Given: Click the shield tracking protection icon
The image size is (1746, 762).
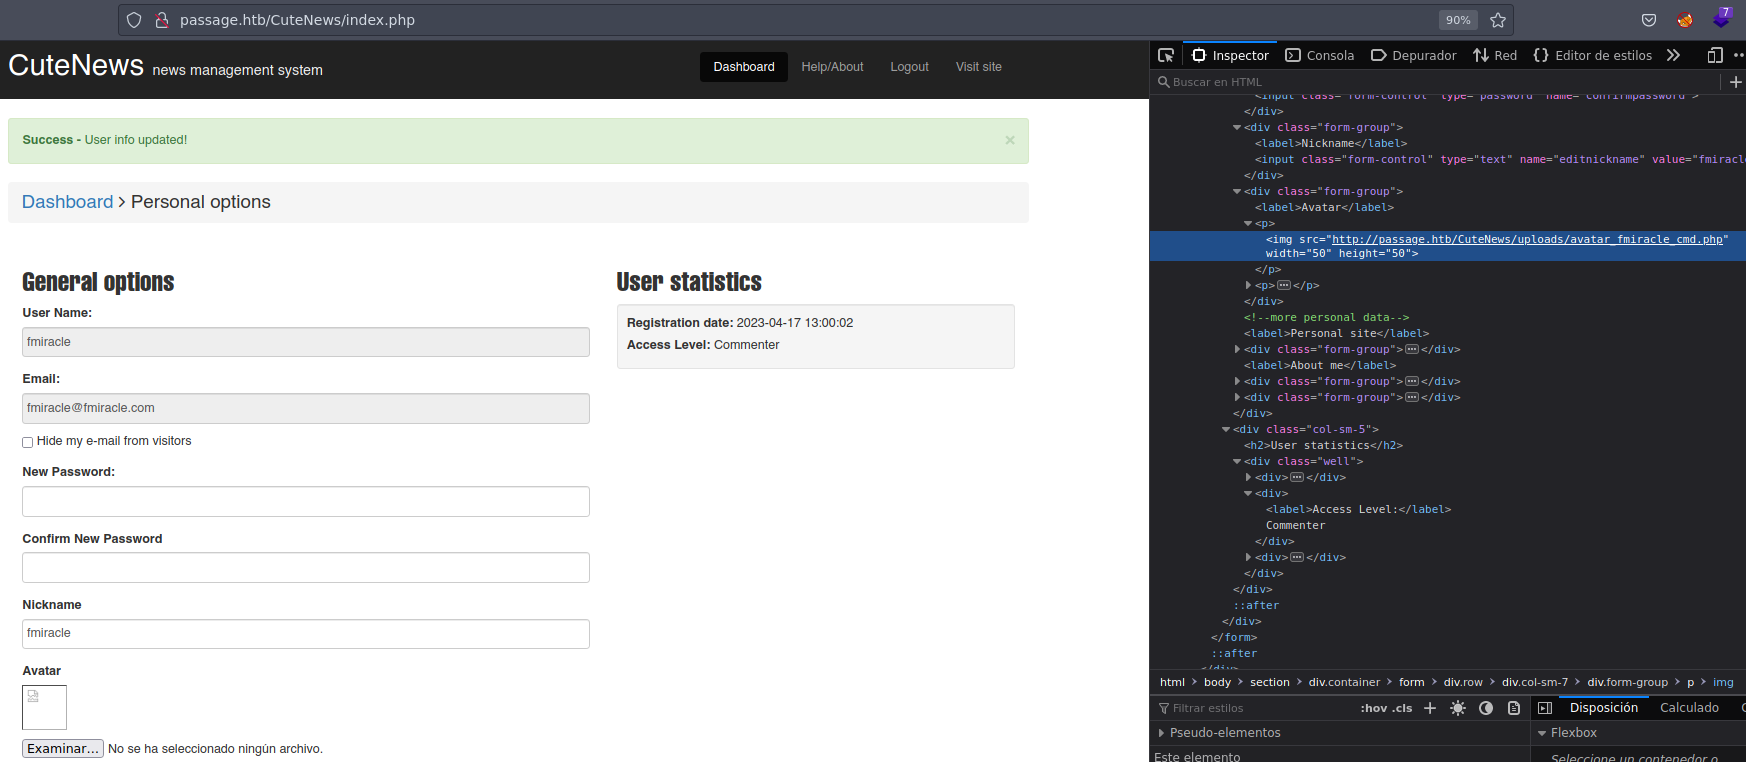Looking at the screenshot, I should pyautogui.click(x=134, y=20).
